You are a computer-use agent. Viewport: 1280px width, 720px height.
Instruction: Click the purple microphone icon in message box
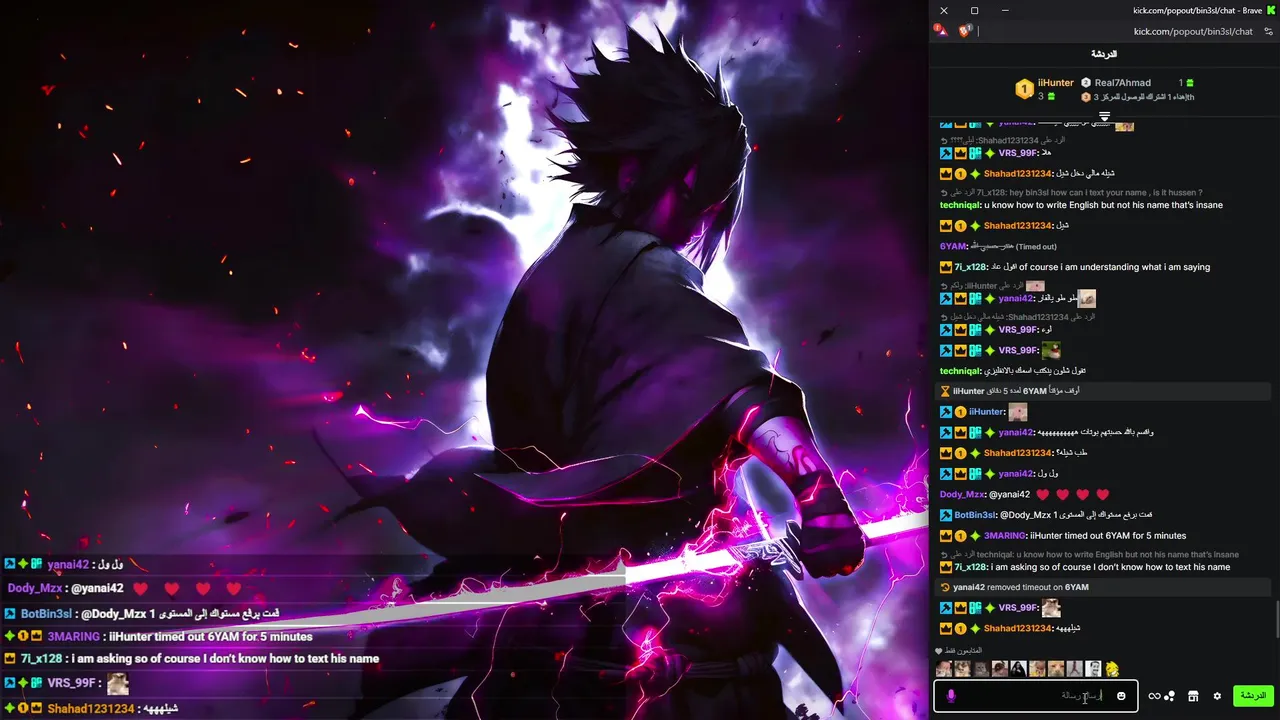pyautogui.click(x=951, y=696)
